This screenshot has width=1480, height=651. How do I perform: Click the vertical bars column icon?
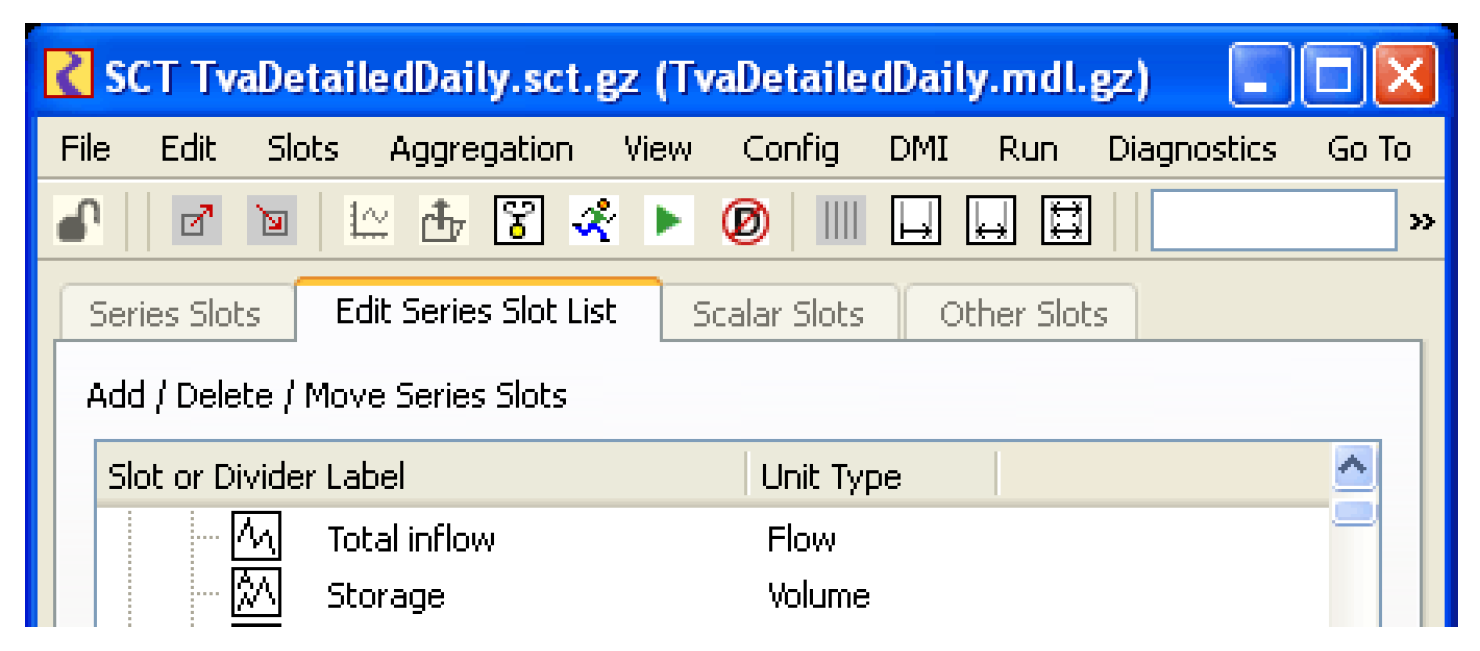pyautogui.click(x=841, y=220)
